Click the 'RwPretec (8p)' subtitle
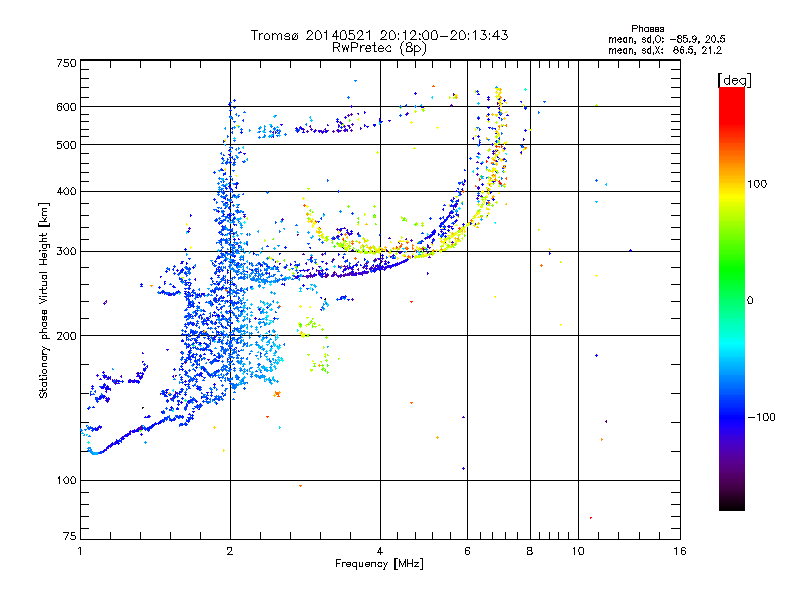This screenshot has width=800, height=600. [x=379, y=48]
